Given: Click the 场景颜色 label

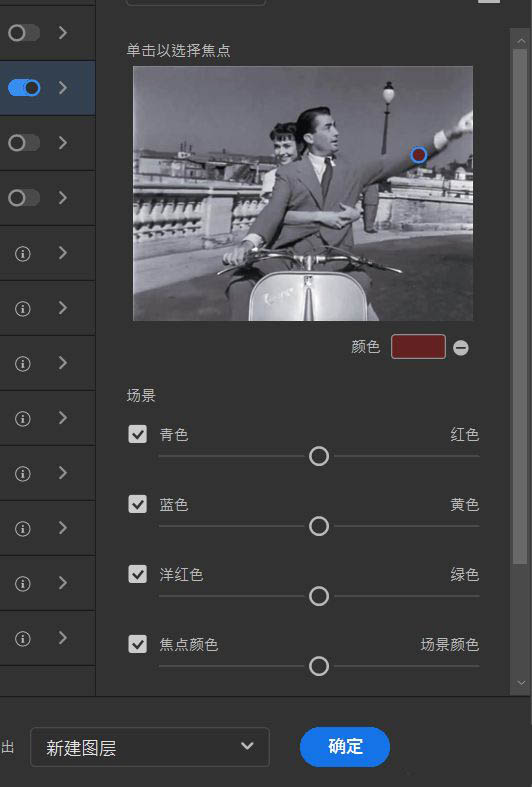Looking at the screenshot, I should point(450,644).
